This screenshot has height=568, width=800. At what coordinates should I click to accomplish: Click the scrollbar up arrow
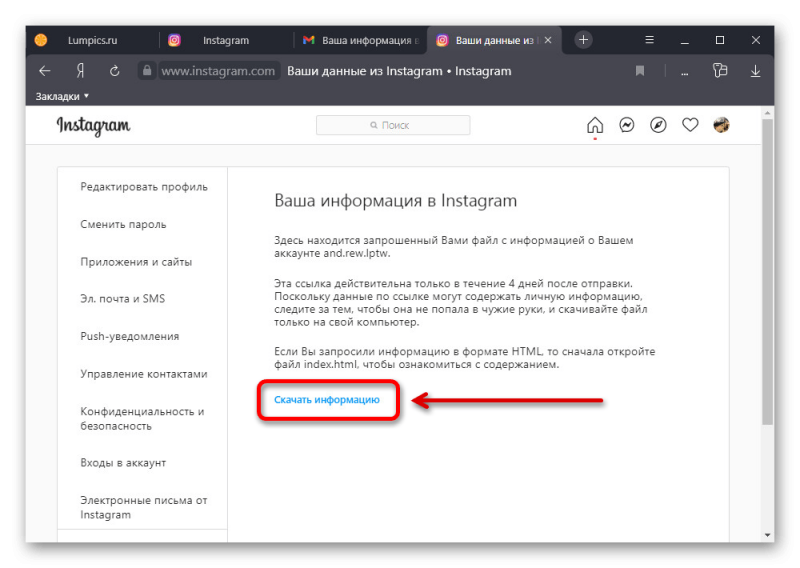(x=767, y=112)
